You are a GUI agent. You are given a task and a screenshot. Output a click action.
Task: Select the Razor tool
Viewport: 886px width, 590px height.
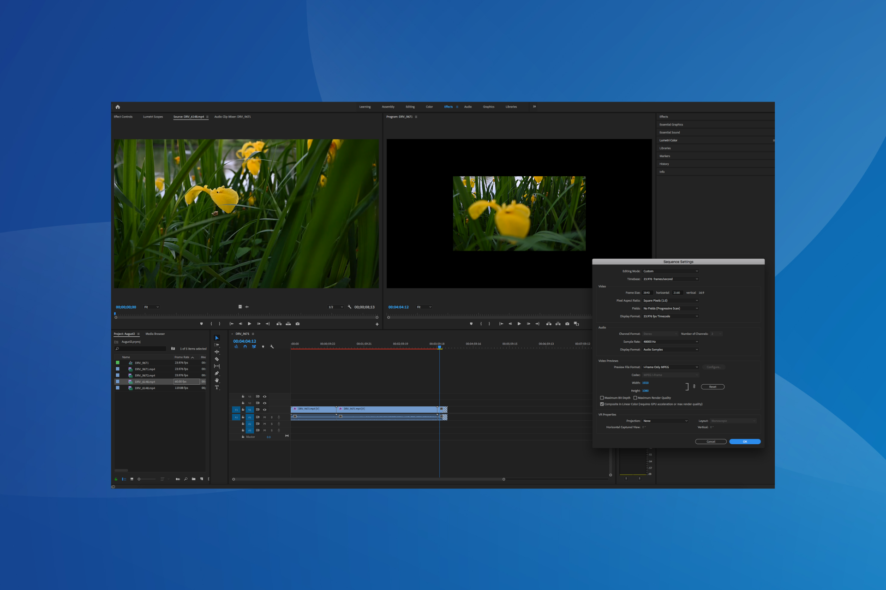pos(216,359)
